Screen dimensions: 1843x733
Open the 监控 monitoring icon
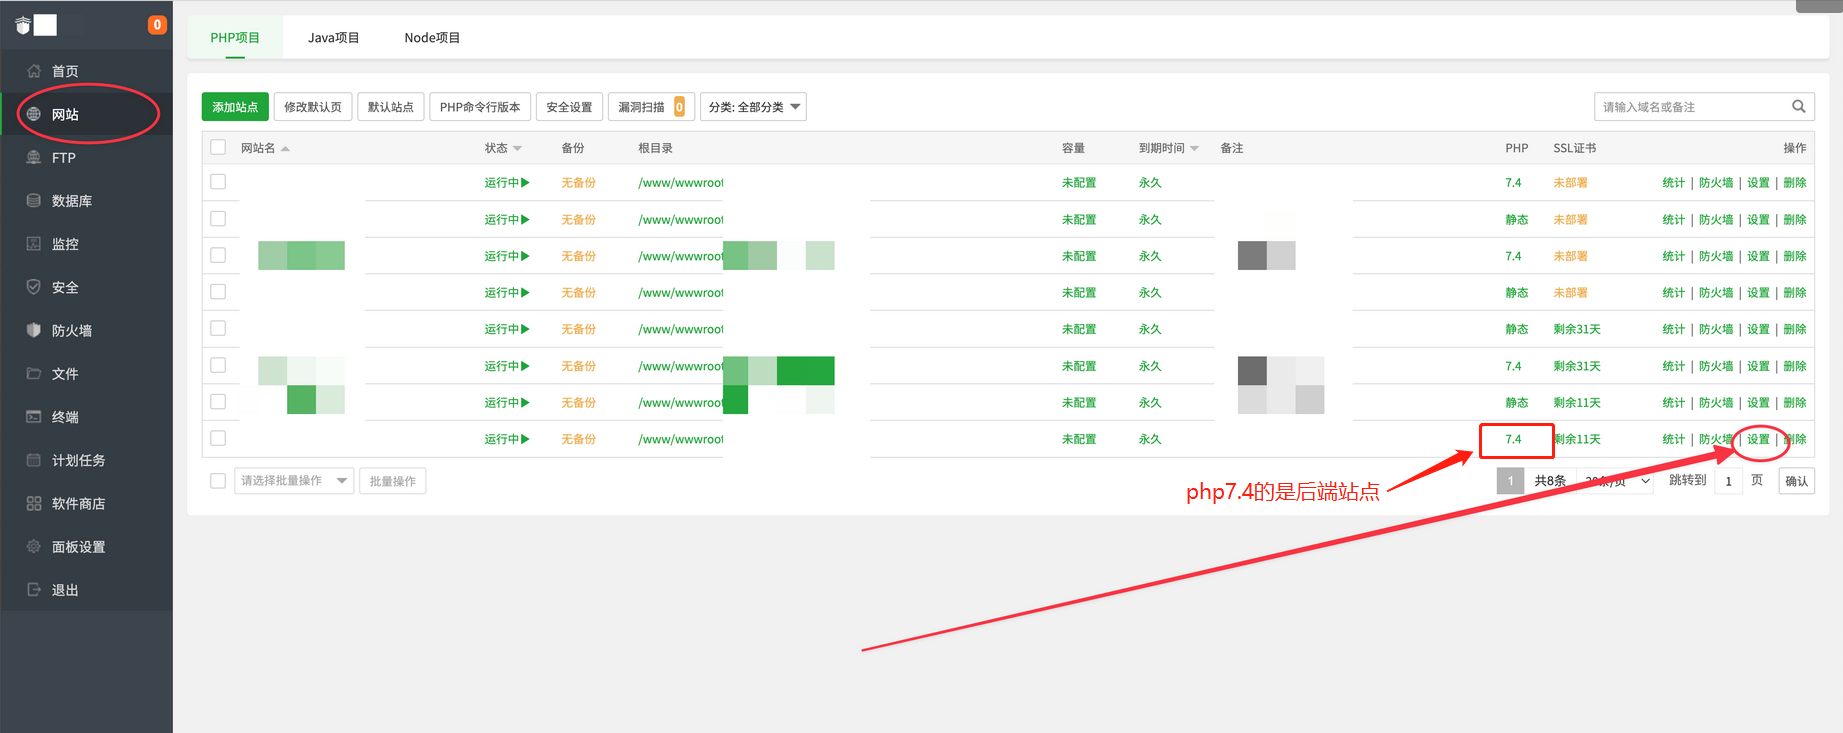tap(34, 243)
